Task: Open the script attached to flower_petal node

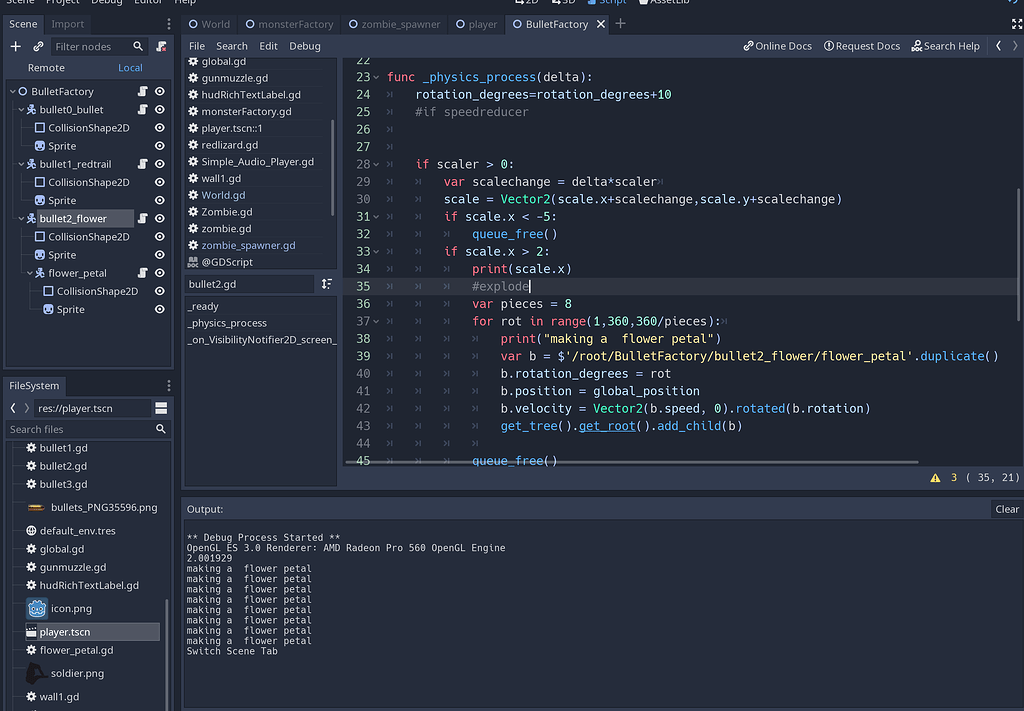Action: [143, 273]
